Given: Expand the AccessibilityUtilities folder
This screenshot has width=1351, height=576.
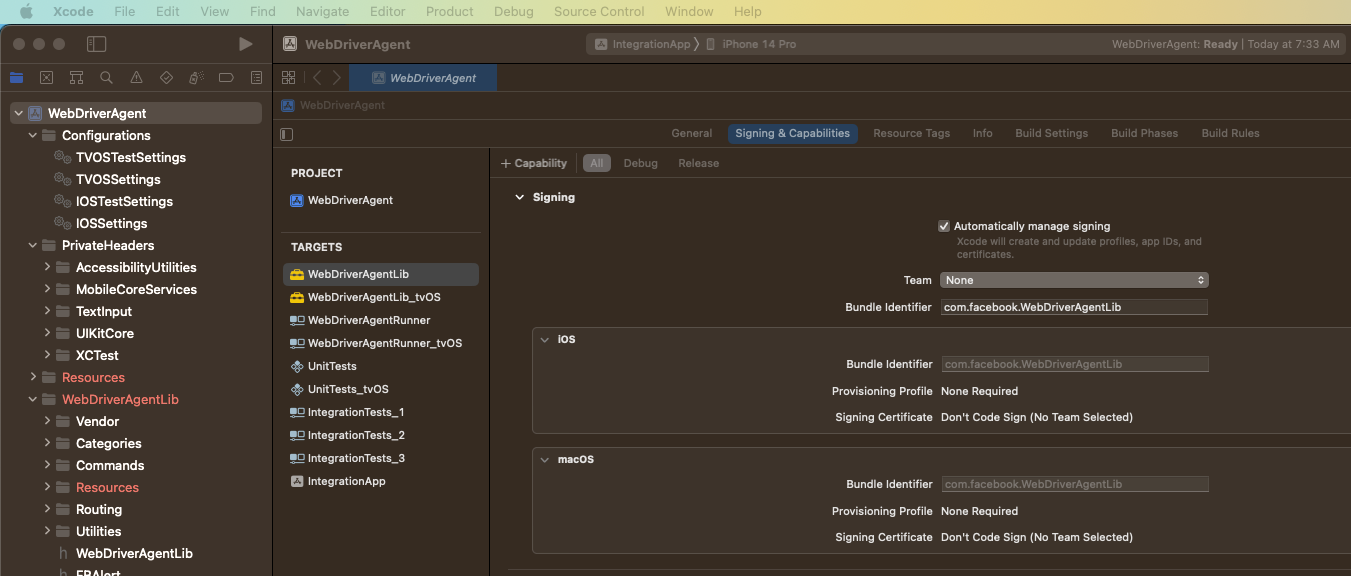Looking at the screenshot, I should tap(48, 267).
